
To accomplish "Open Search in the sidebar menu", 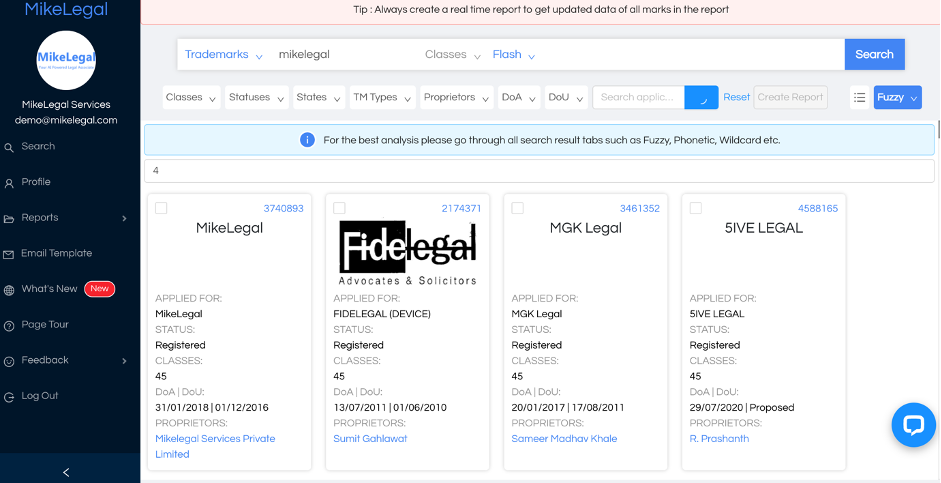I will point(38,146).
